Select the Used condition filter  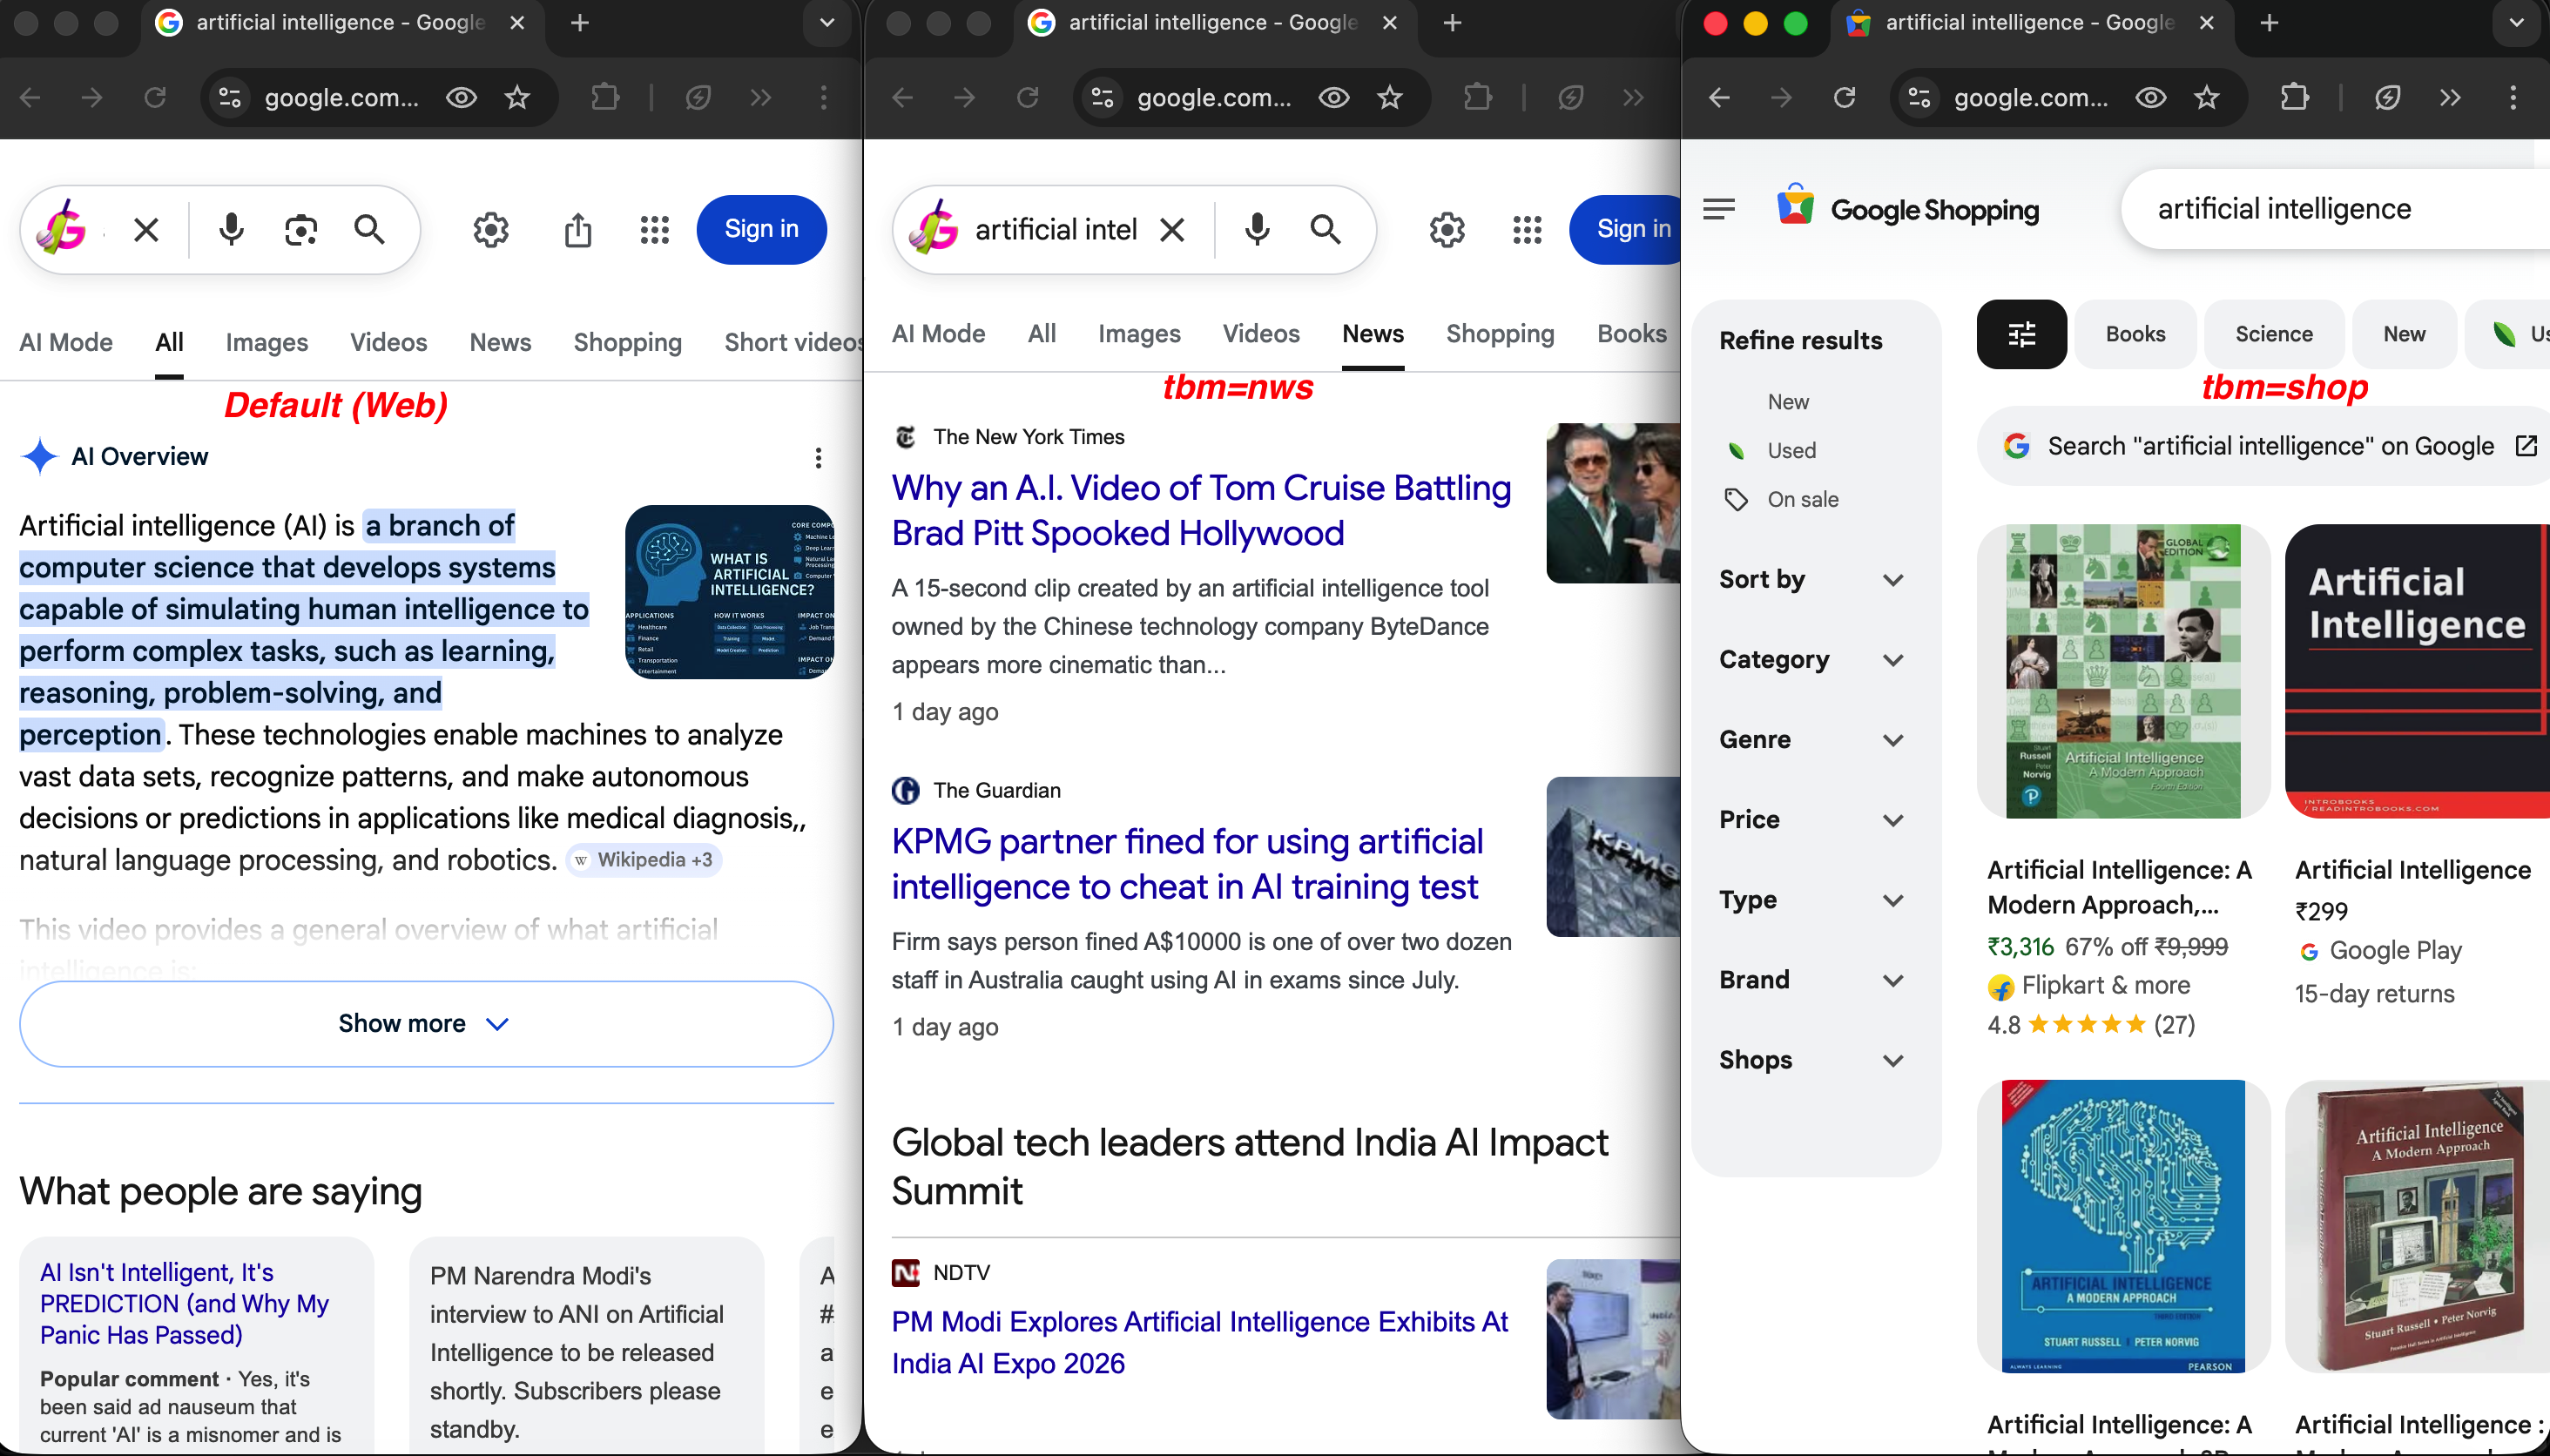[1791, 451]
